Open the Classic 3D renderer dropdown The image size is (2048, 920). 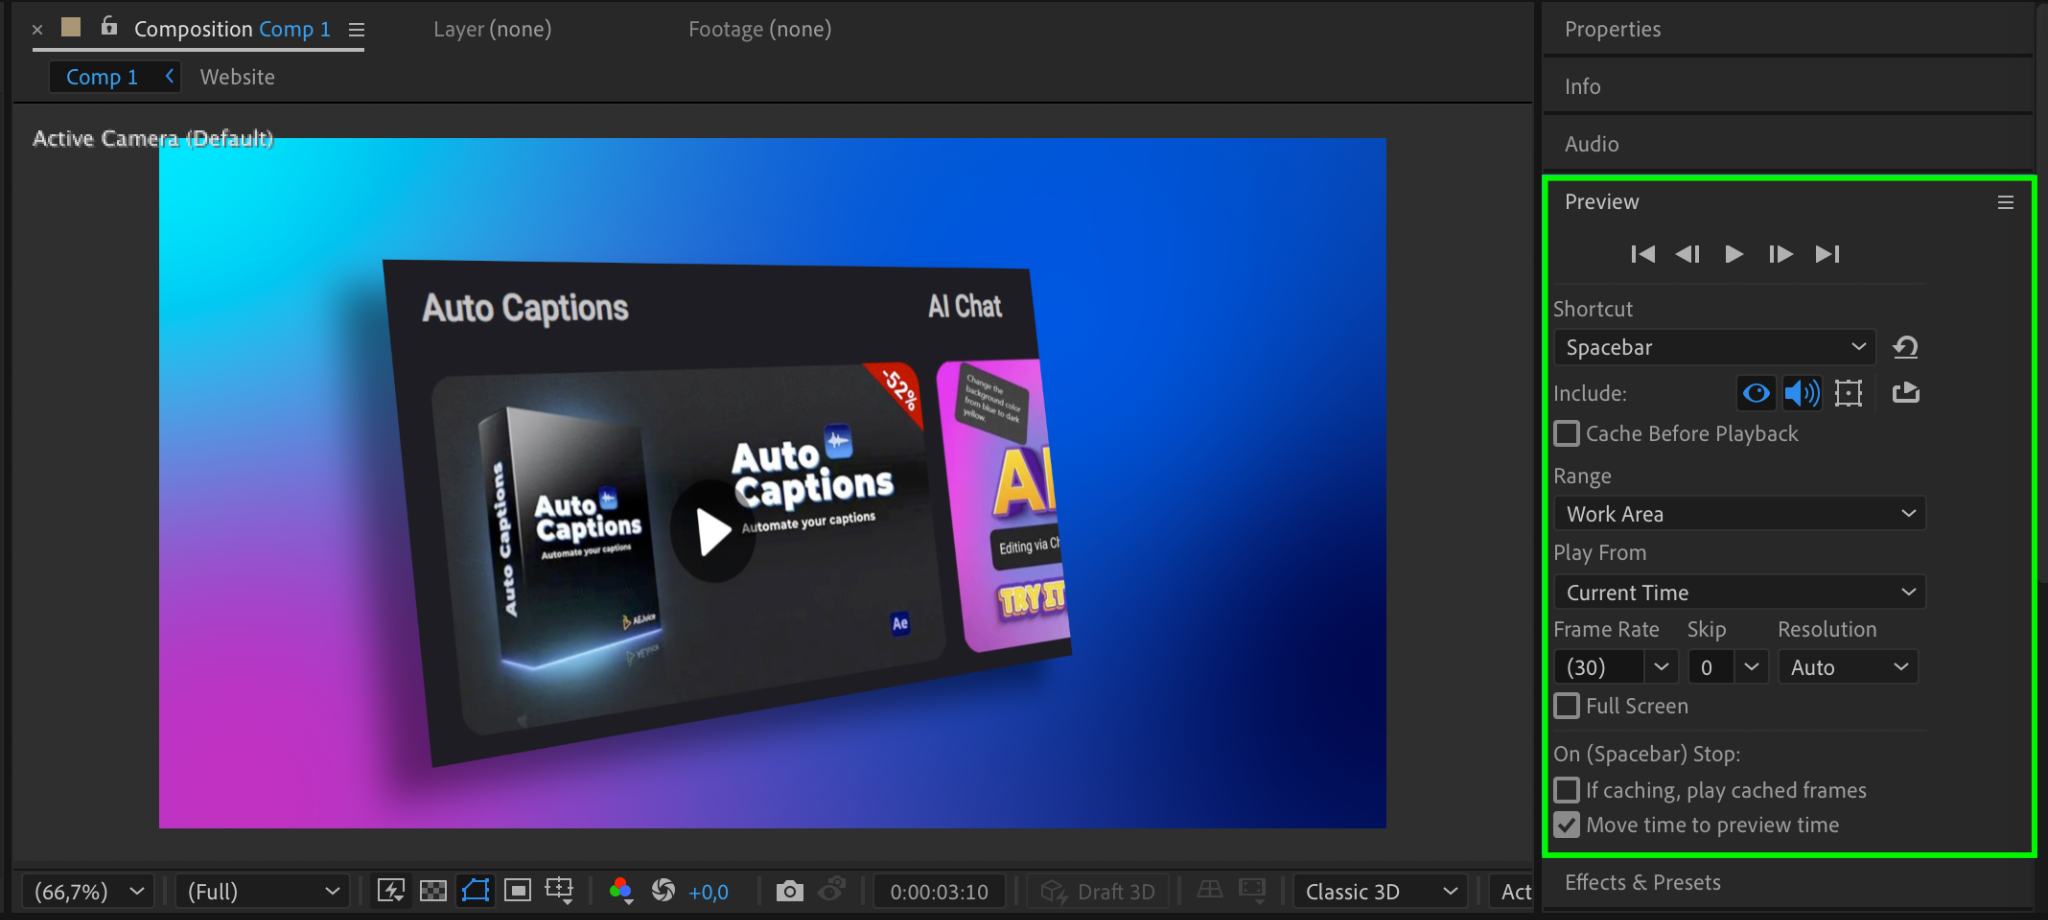[x=1380, y=891]
